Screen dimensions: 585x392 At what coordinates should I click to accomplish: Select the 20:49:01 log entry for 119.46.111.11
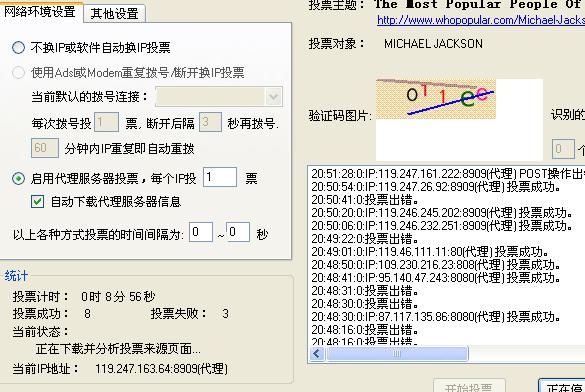[430, 252]
